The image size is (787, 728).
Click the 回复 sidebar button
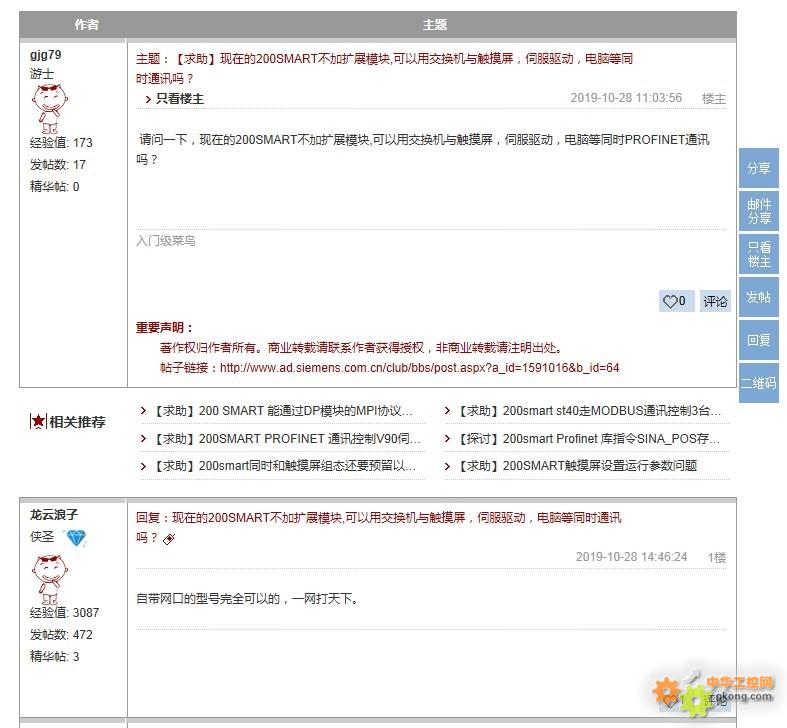coord(758,340)
